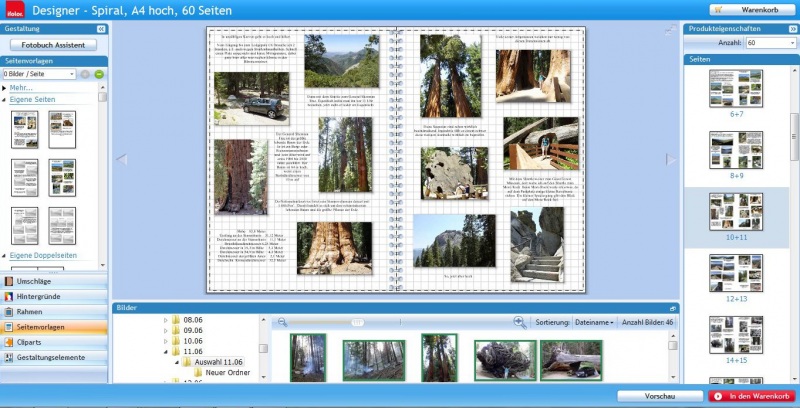Click the green minus icon in Seitenvorlagen
This screenshot has height=408, width=800.
coord(99,74)
